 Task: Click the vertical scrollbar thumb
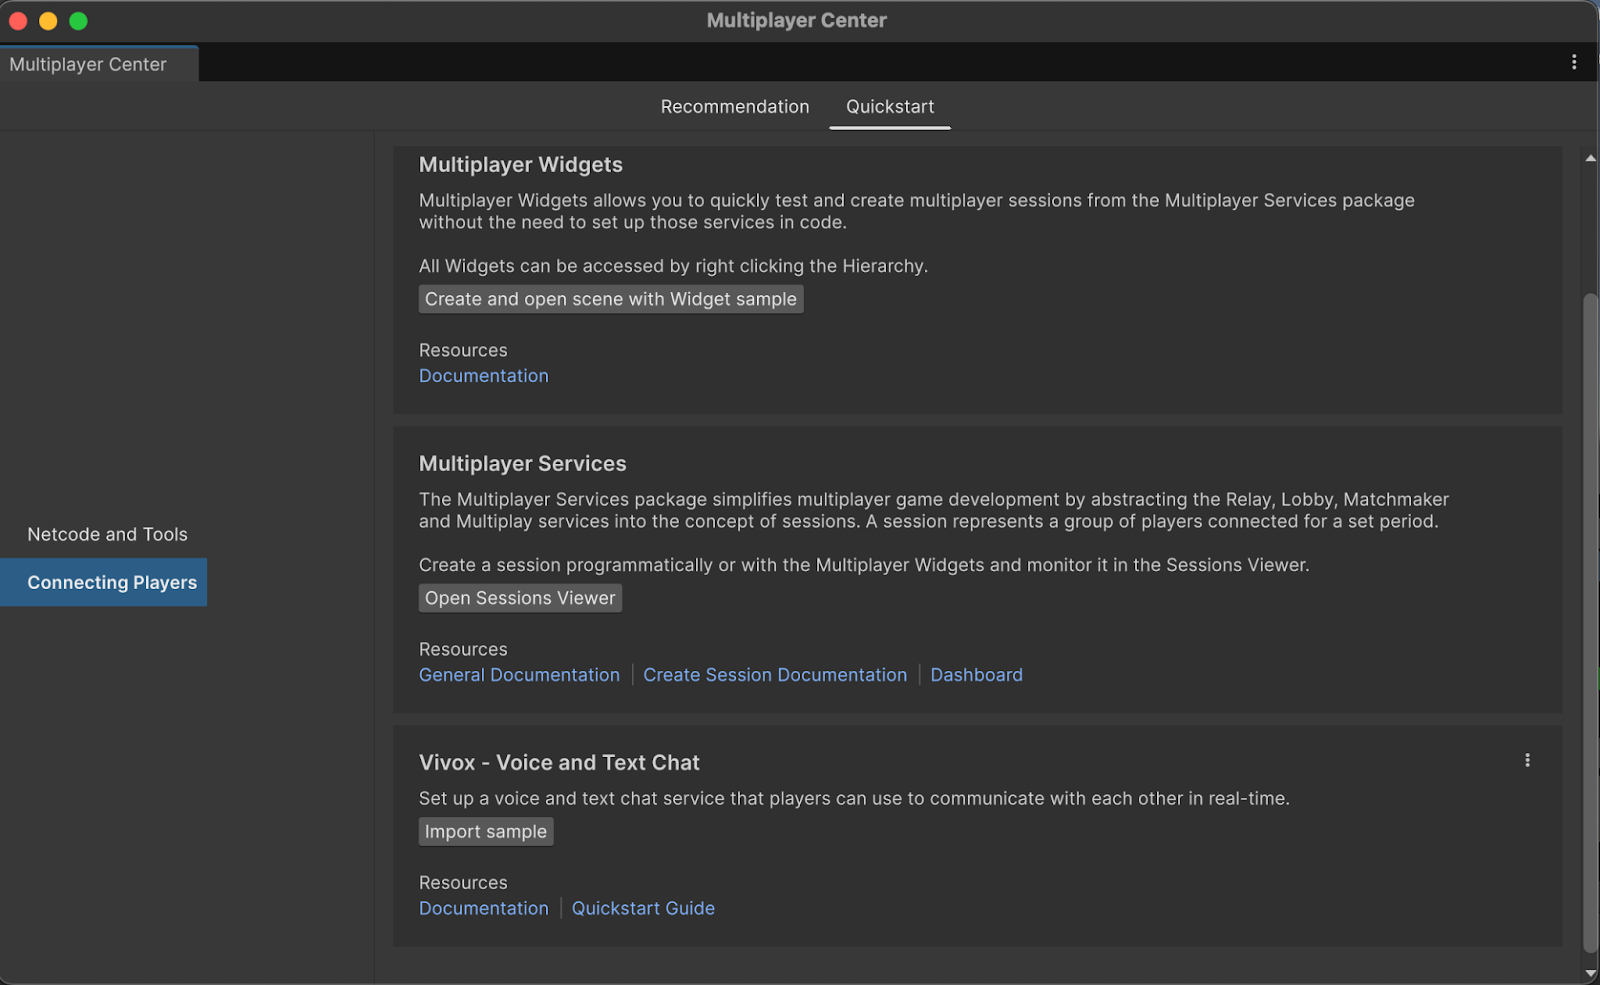(1590, 622)
